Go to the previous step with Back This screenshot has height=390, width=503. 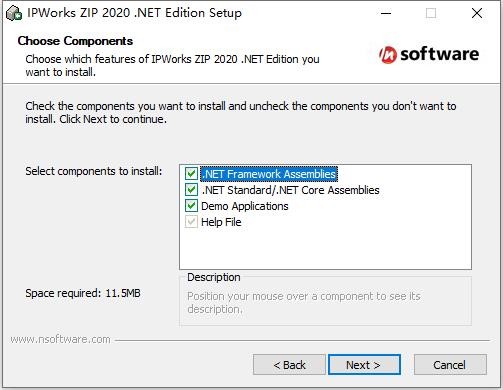pos(289,365)
